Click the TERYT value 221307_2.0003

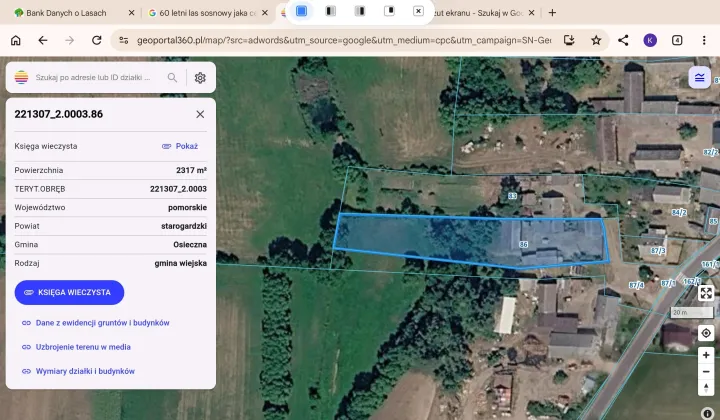(178, 189)
